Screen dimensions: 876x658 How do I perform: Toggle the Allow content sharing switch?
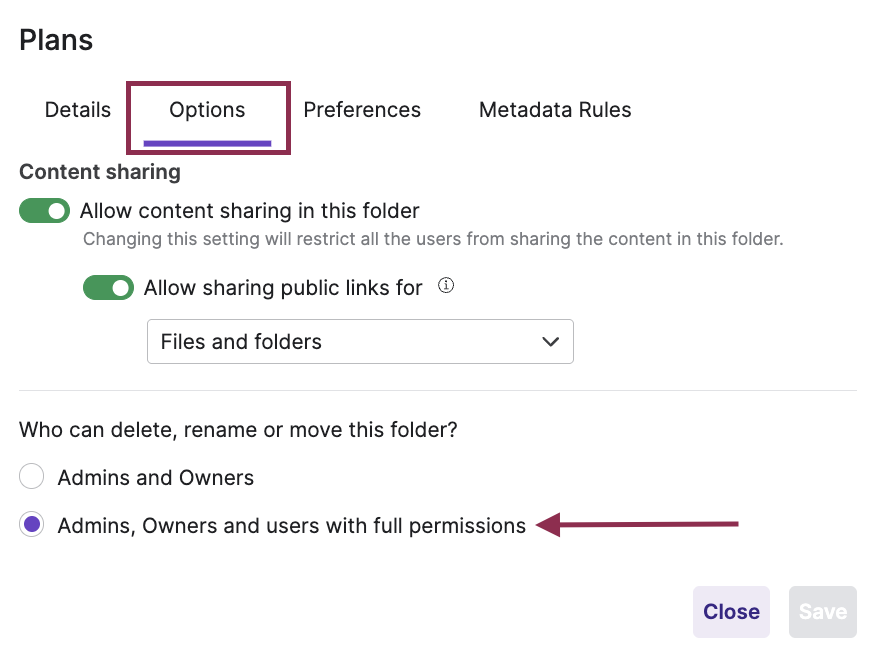(44, 210)
